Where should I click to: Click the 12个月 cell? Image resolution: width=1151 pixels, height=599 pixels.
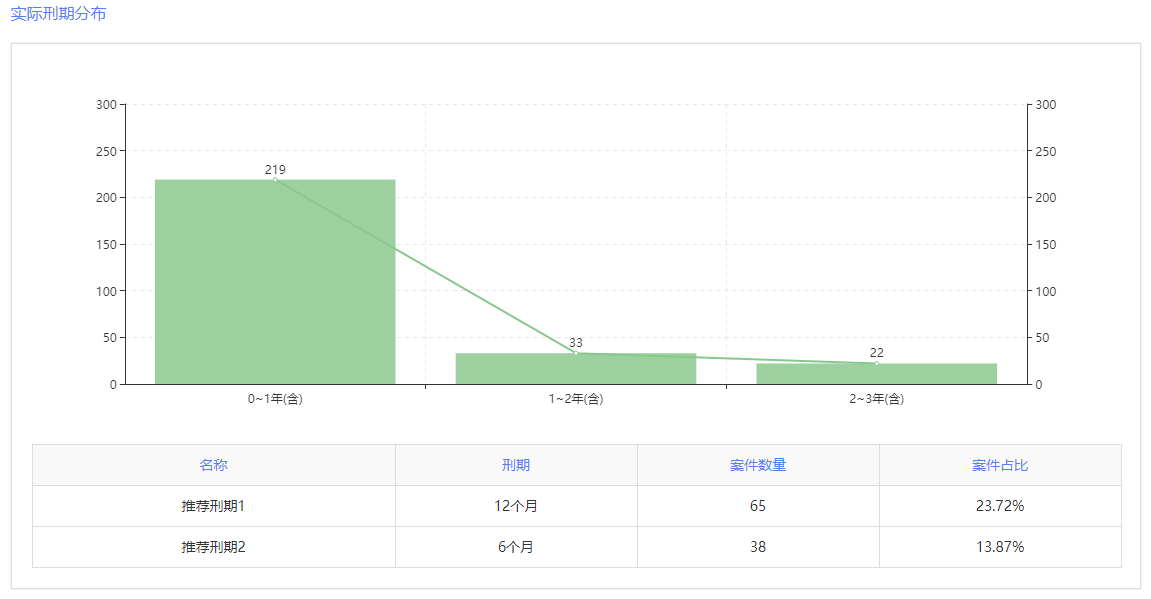pyautogui.click(x=516, y=506)
